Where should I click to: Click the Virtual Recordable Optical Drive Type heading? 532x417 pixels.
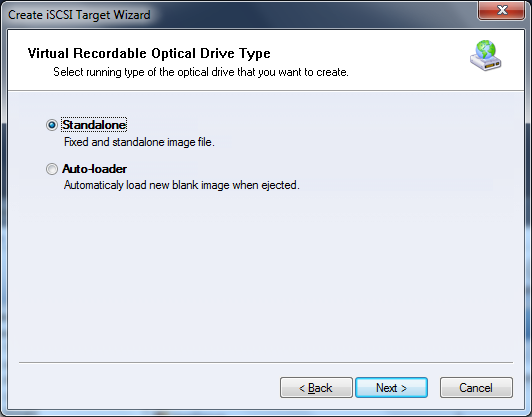149,53
